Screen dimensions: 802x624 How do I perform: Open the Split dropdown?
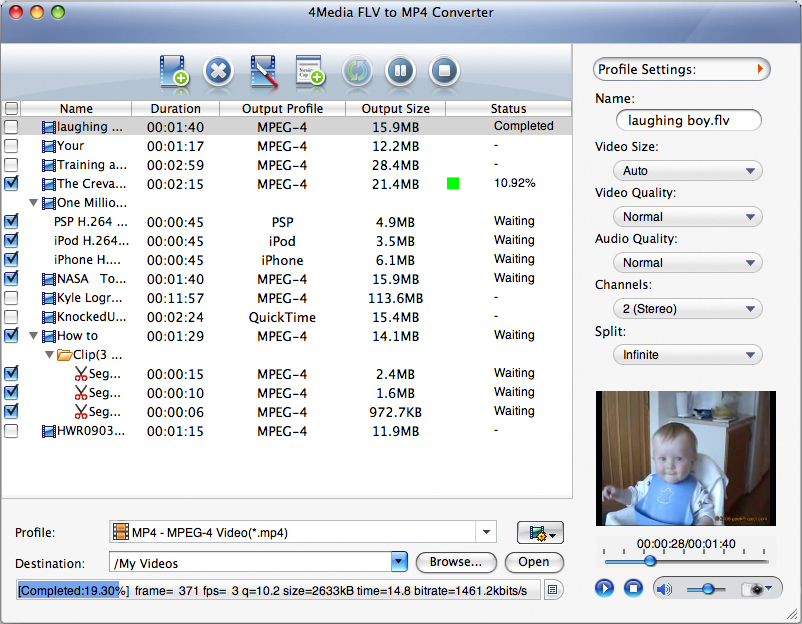(x=687, y=355)
